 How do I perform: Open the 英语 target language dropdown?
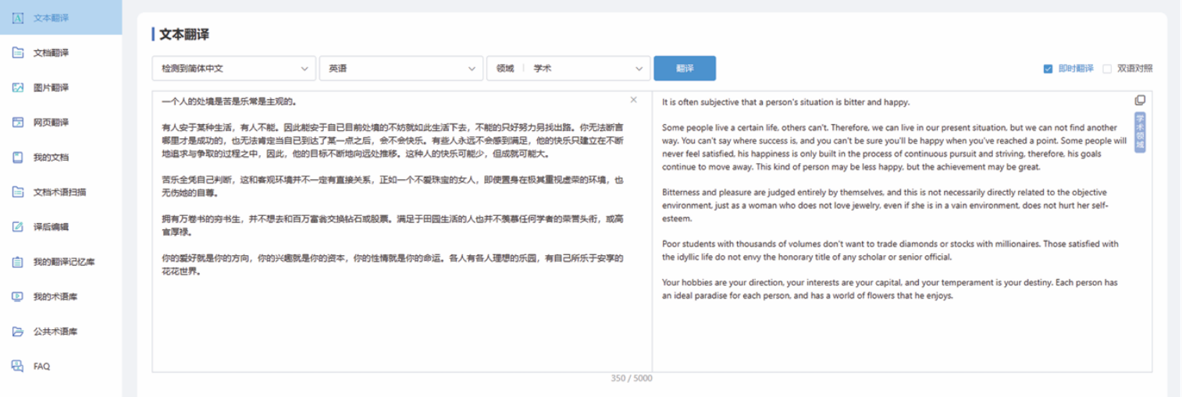401,68
